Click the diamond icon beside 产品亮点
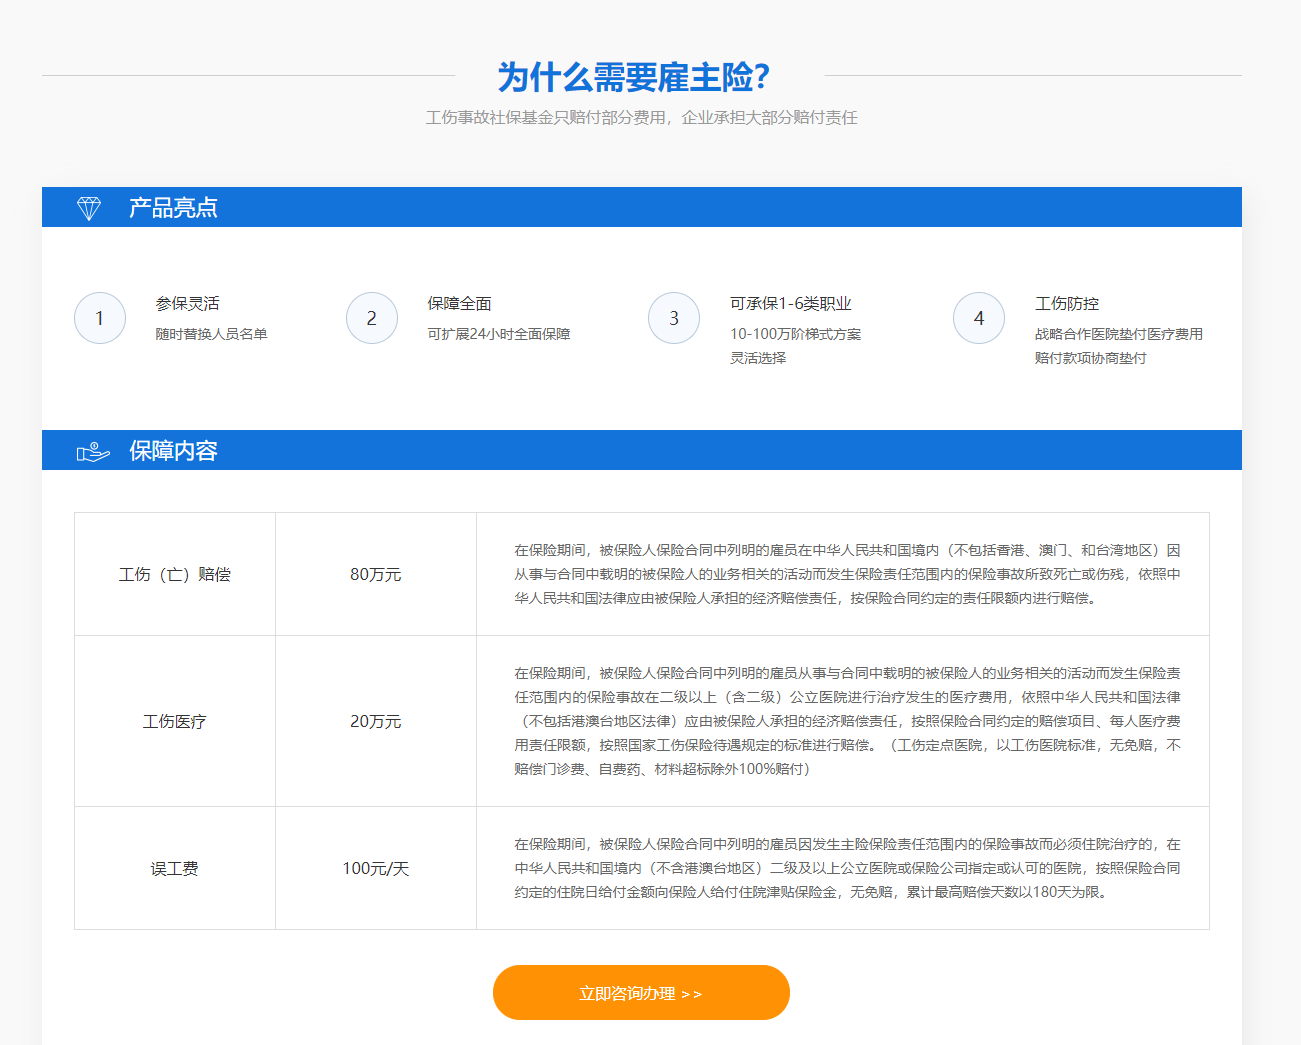This screenshot has width=1301, height=1045. point(89,207)
